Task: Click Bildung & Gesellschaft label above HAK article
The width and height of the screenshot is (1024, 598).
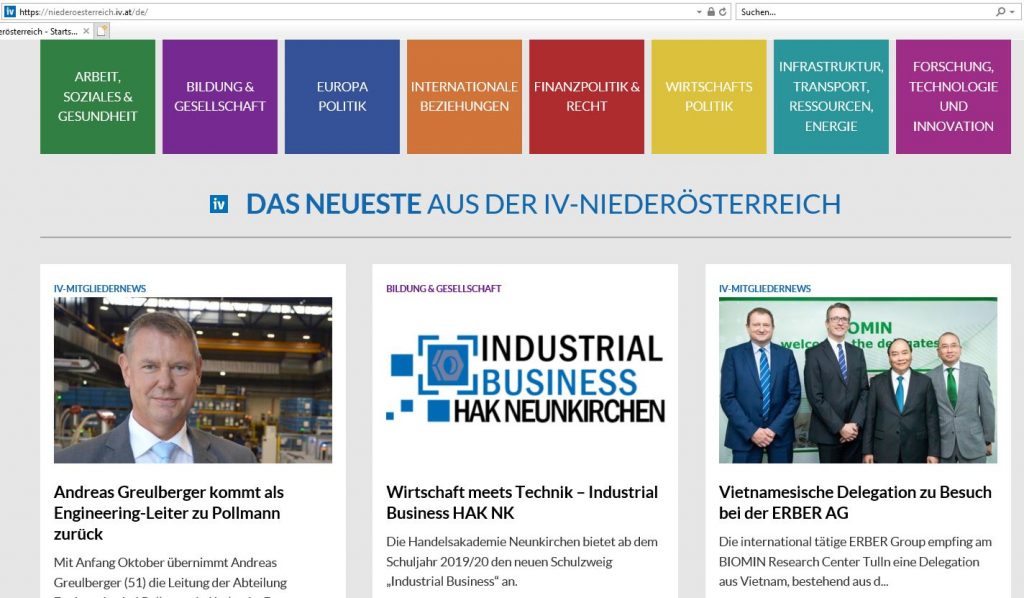Action: [x=443, y=289]
